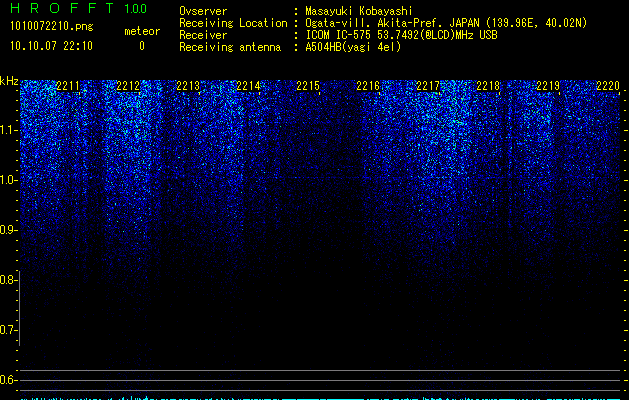Click the 0.9 frequency axis label
This screenshot has width=629, height=400.
point(9,230)
